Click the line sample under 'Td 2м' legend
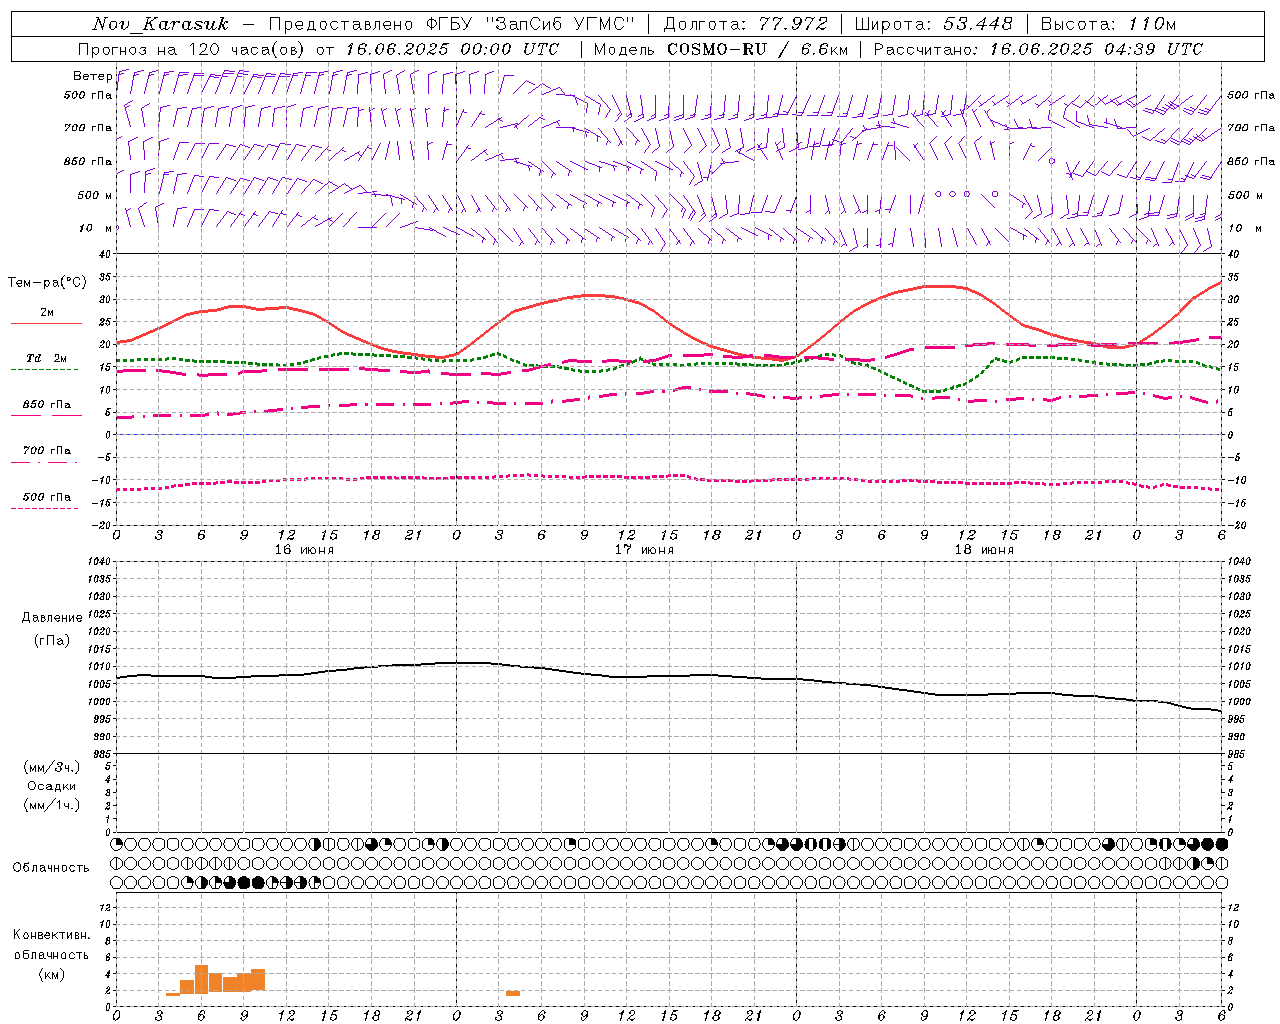Viewport: 1280px width, 1024px height. (x=44, y=370)
